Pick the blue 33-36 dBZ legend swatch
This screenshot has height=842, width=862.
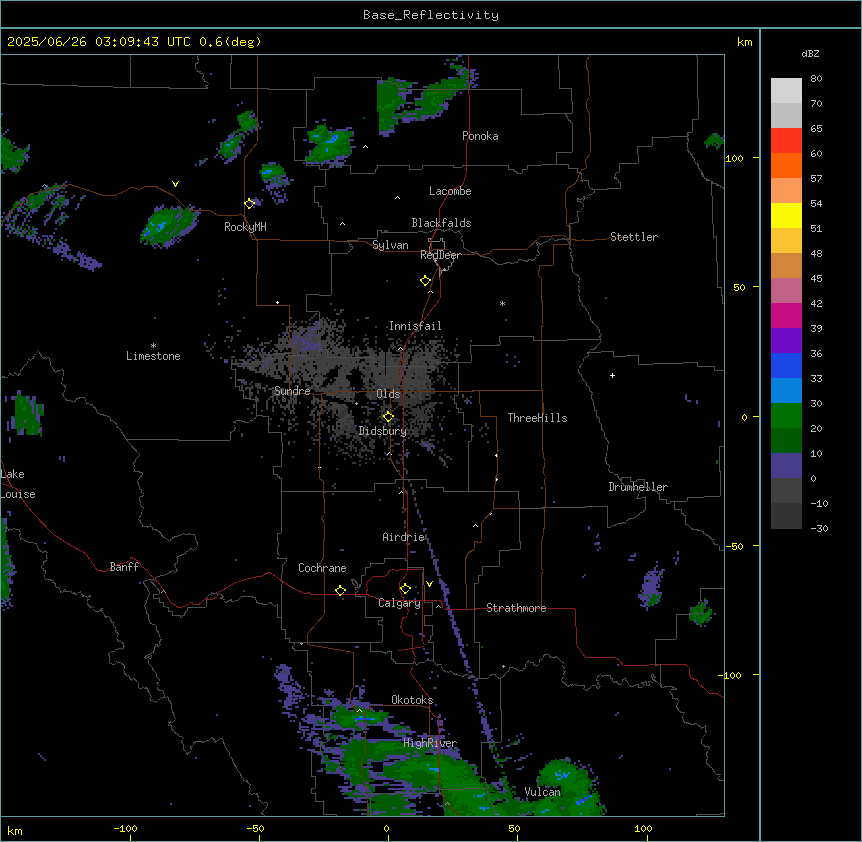click(786, 365)
